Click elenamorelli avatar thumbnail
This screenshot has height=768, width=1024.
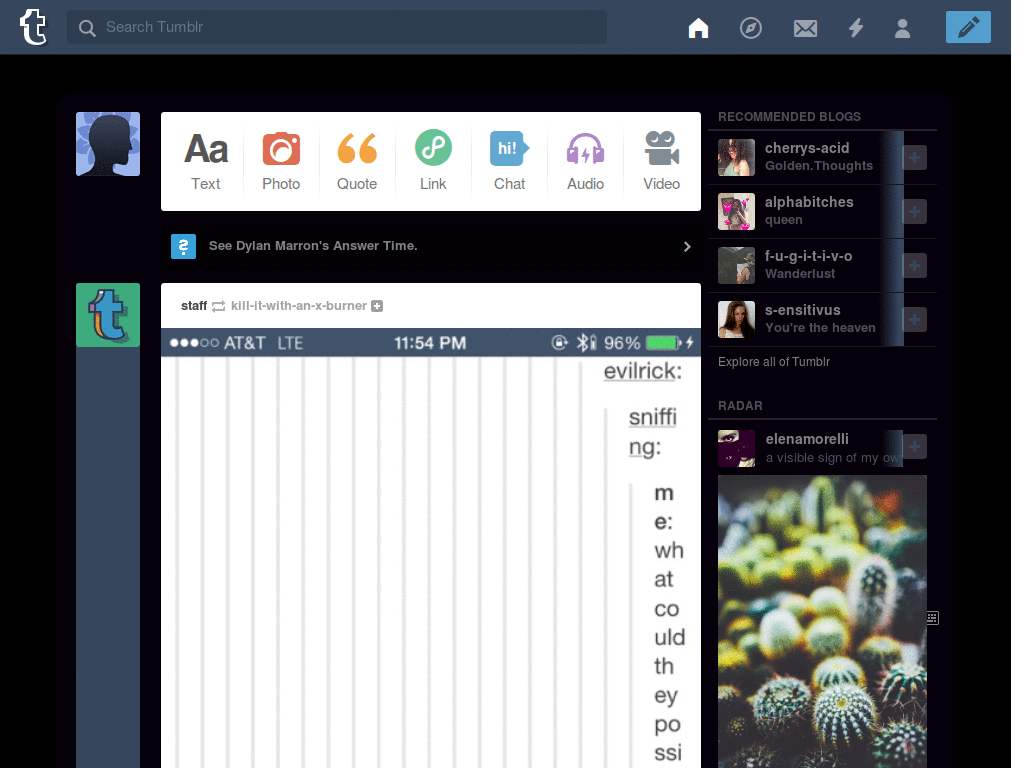[x=736, y=448]
